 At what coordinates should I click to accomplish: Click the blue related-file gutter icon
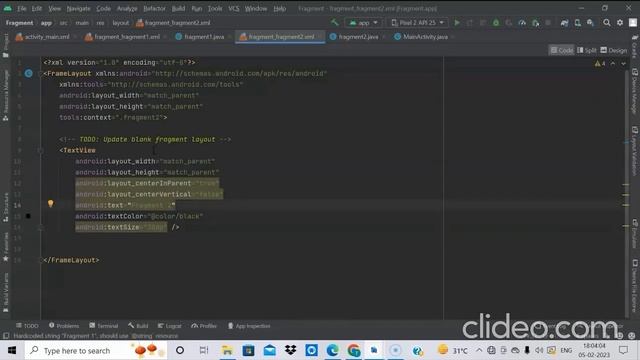coord(29,73)
